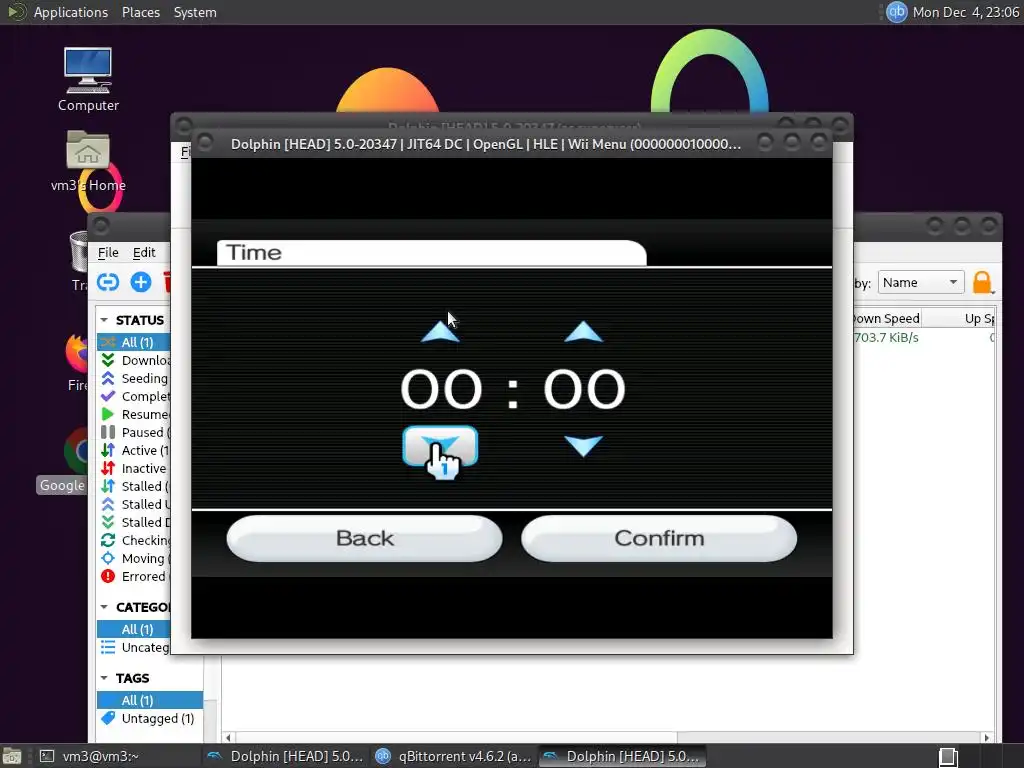This screenshot has height=768, width=1024.
Task: Click the clock Mon Dec 4, 23:06
Action: pos(965,12)
